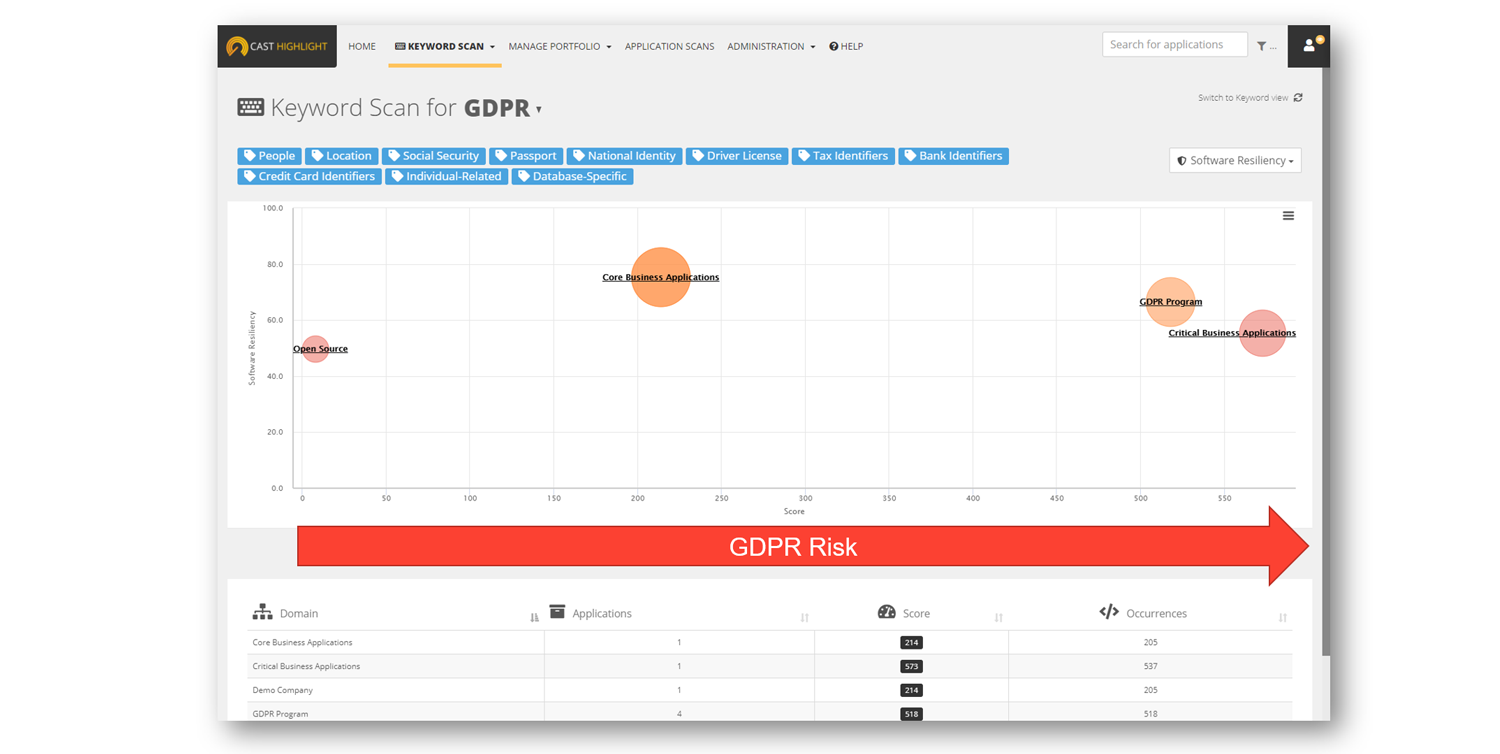Sort table by Applications column
This screenshot has height=754, width=1500.
click(x=804, y=617)
